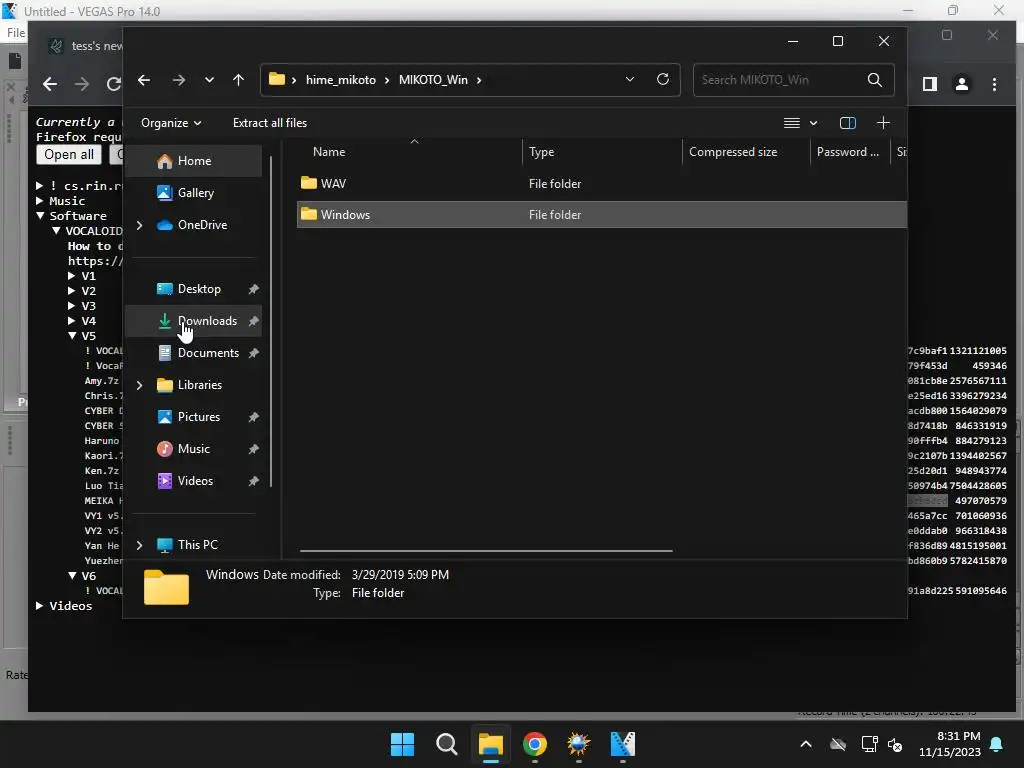Open the notification bell

click(997, 744)
